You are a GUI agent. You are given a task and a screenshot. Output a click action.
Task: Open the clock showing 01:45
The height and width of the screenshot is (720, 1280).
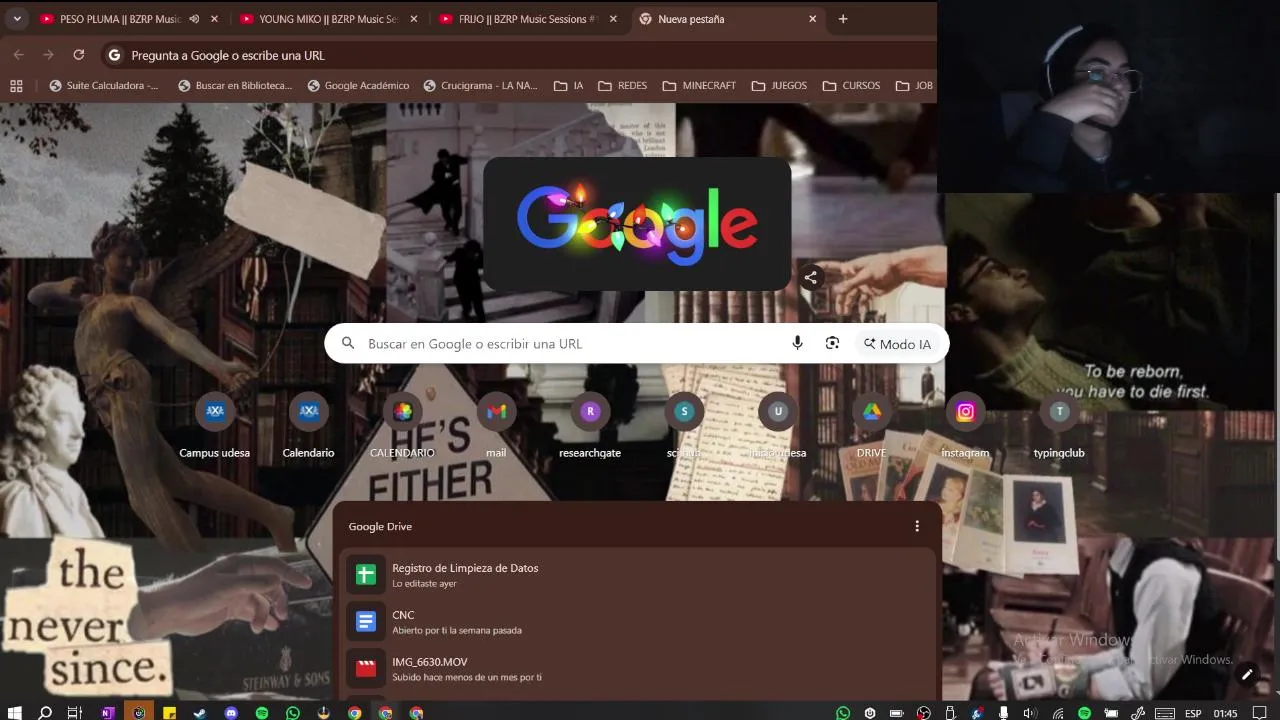pyautogui.click(x=1225, y=713)
